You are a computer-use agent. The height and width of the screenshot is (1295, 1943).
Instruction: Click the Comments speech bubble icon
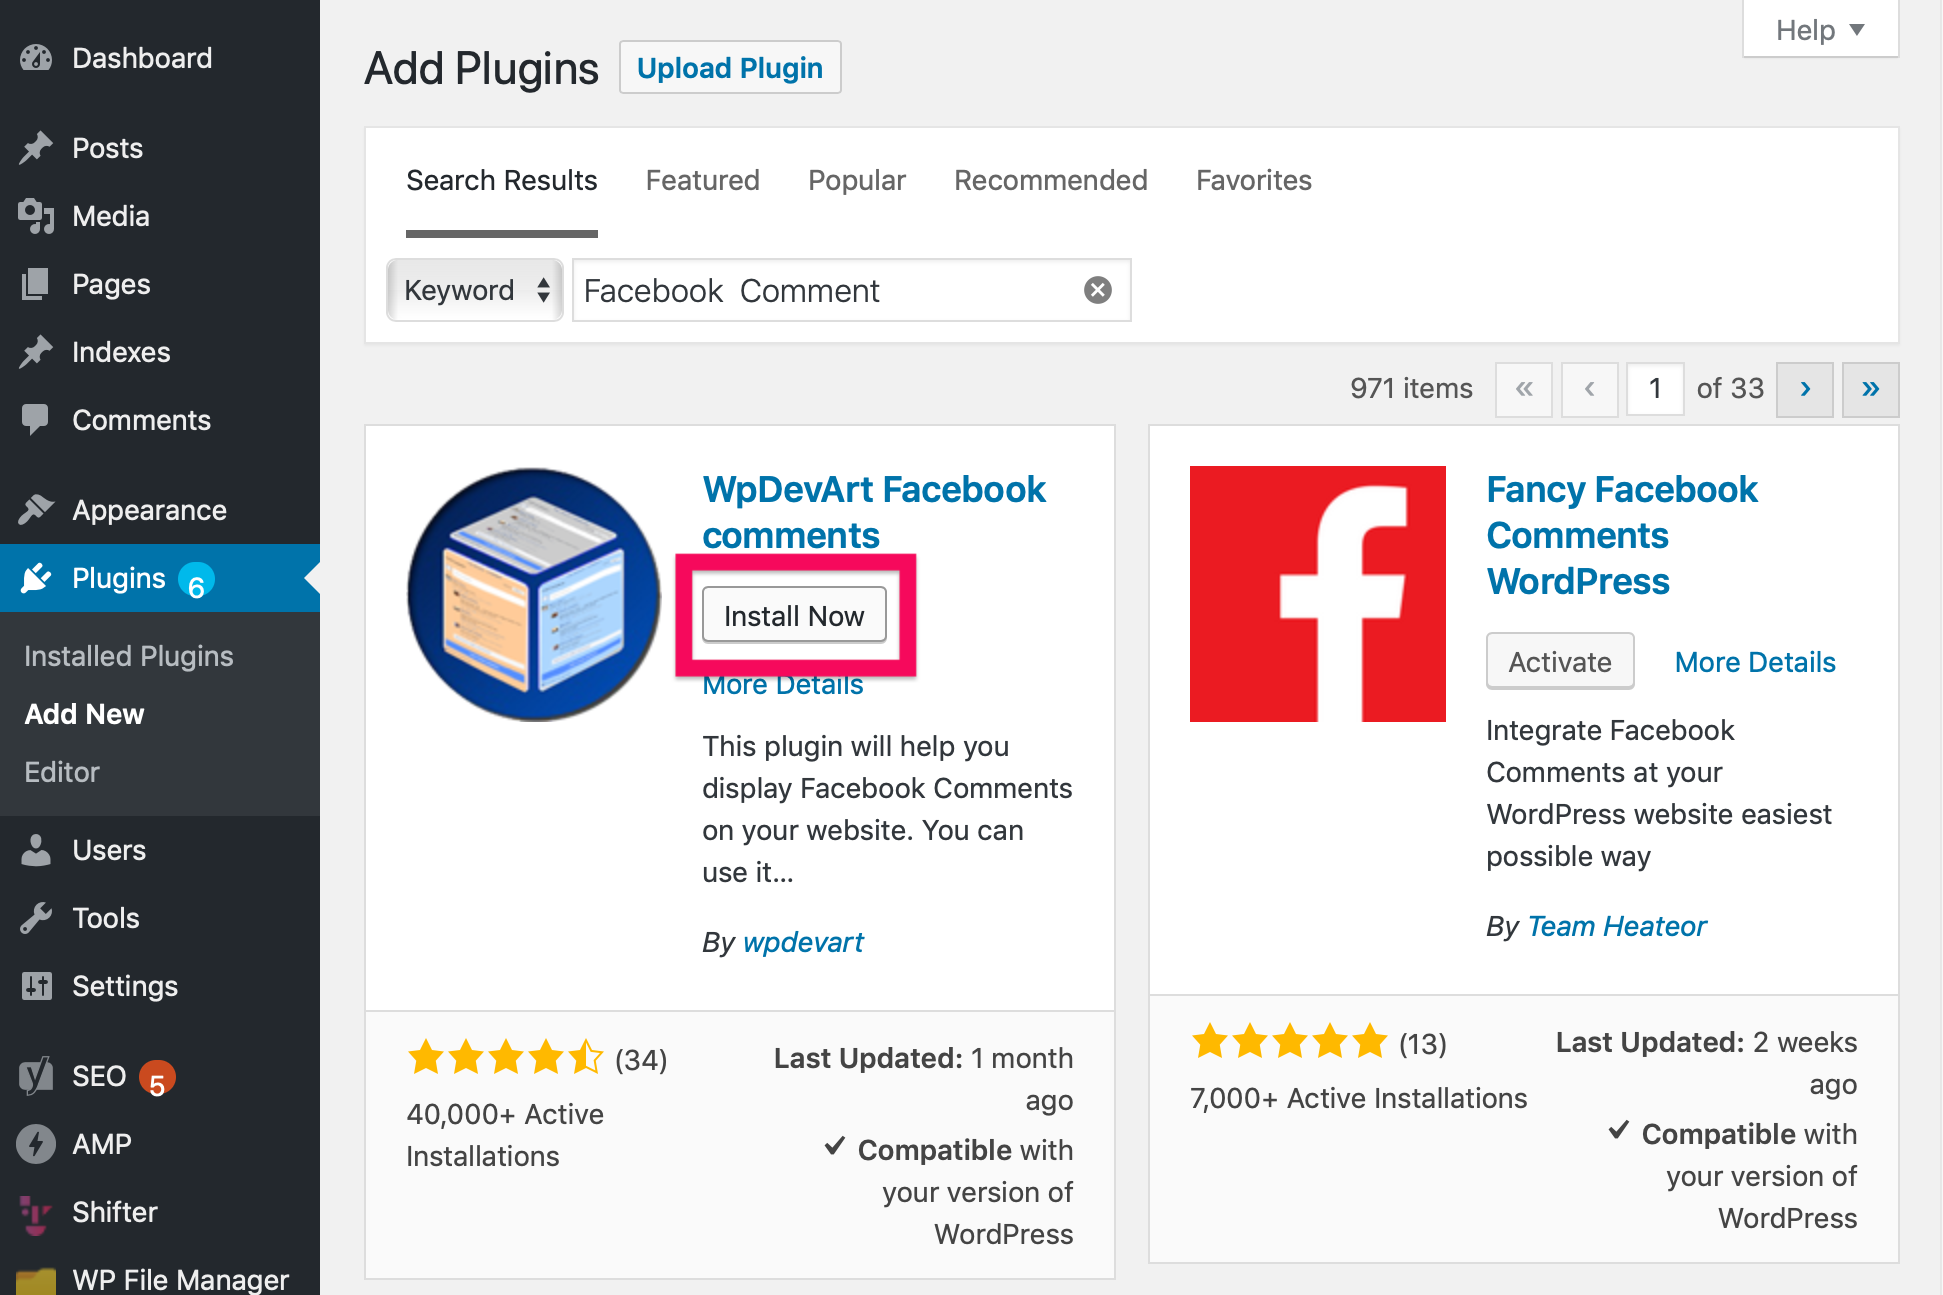[36, 420]
